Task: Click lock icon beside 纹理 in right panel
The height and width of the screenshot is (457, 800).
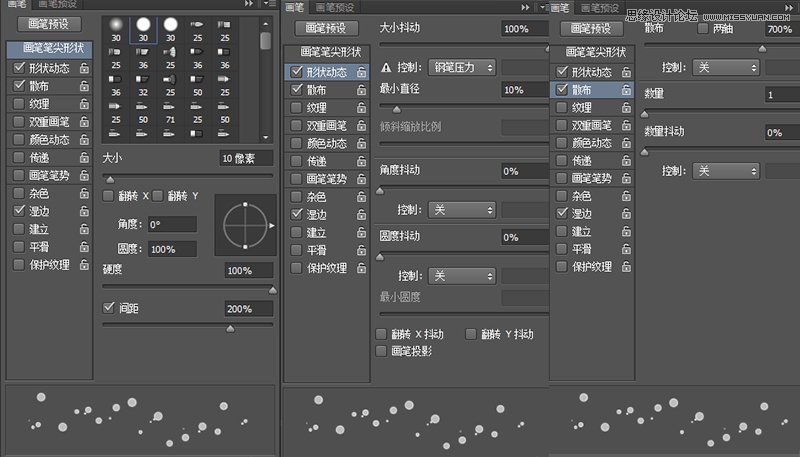Action: (626, 108)
